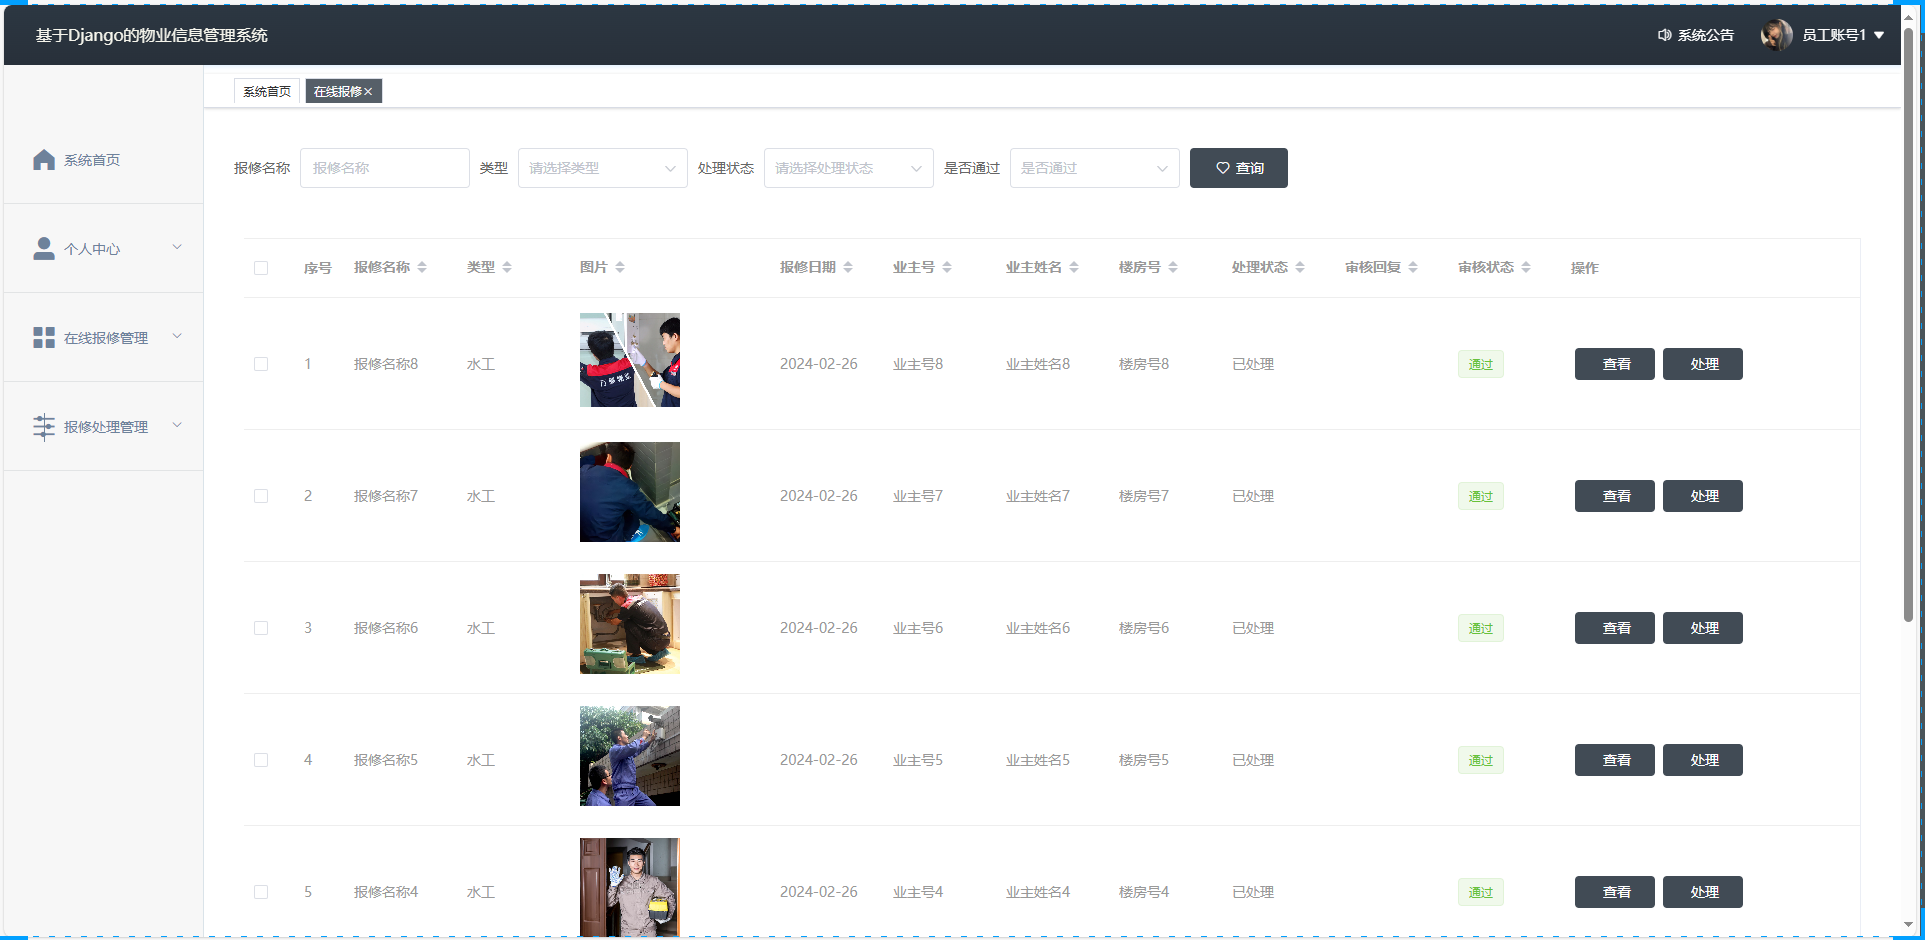Switch to the 系统首页 tab

pyautogui.click(x=267, y=91)
